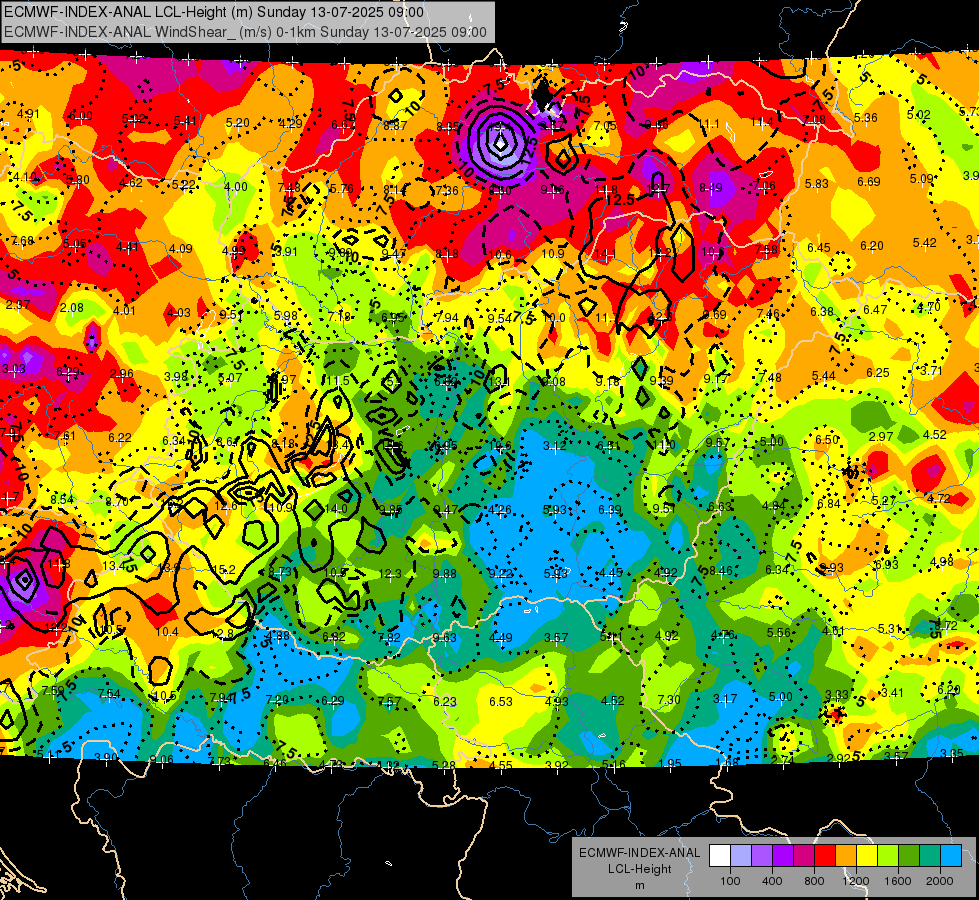Click the wind shear value 2.97

(x=881, y=436)
